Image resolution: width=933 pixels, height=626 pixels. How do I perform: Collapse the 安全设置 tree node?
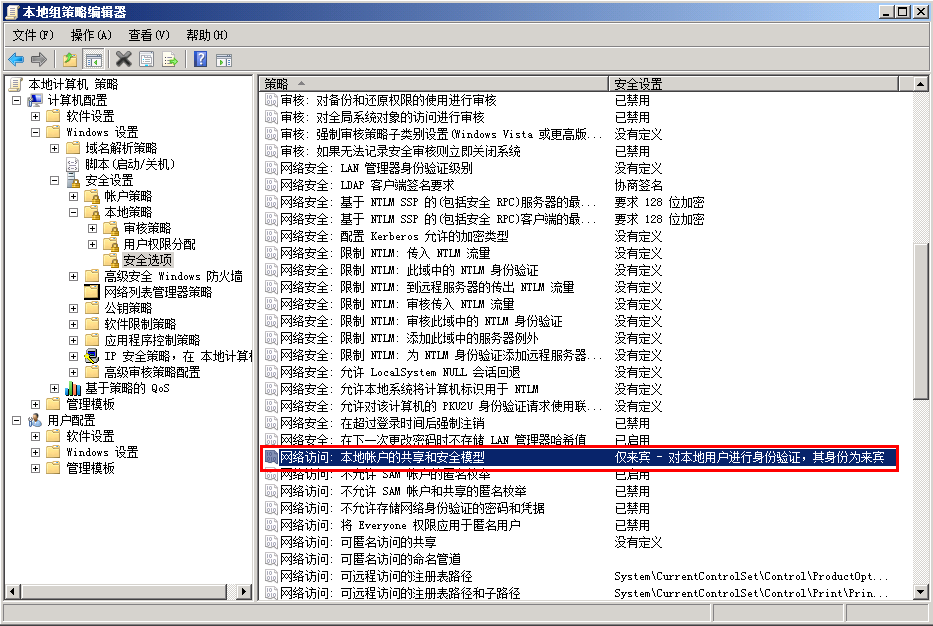(55, 180)
